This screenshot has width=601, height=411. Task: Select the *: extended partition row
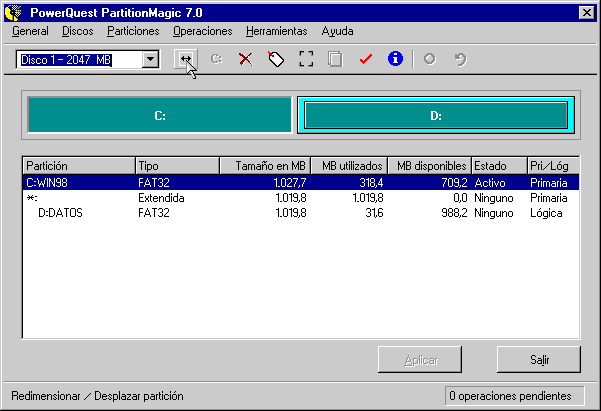tap(301, 198)
